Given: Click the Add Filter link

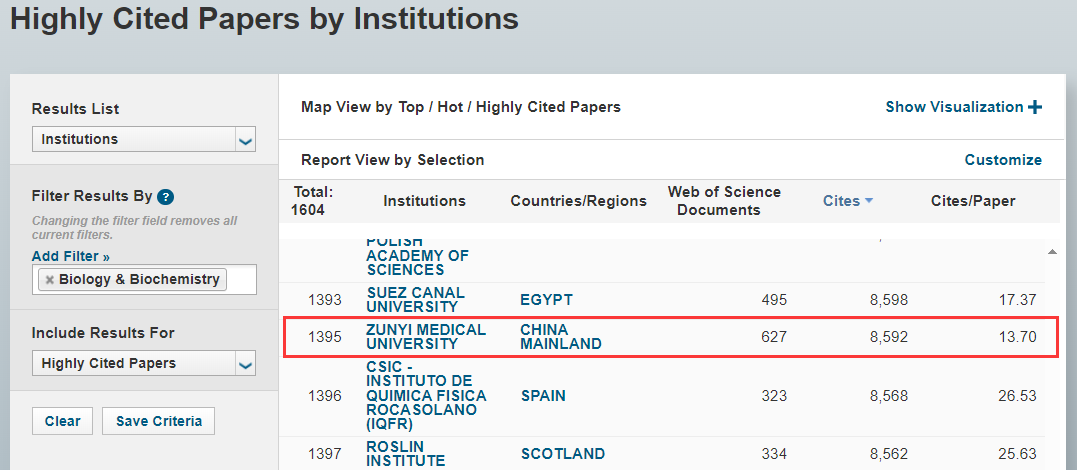Looking at the screenshot, I should click(71, 256).
